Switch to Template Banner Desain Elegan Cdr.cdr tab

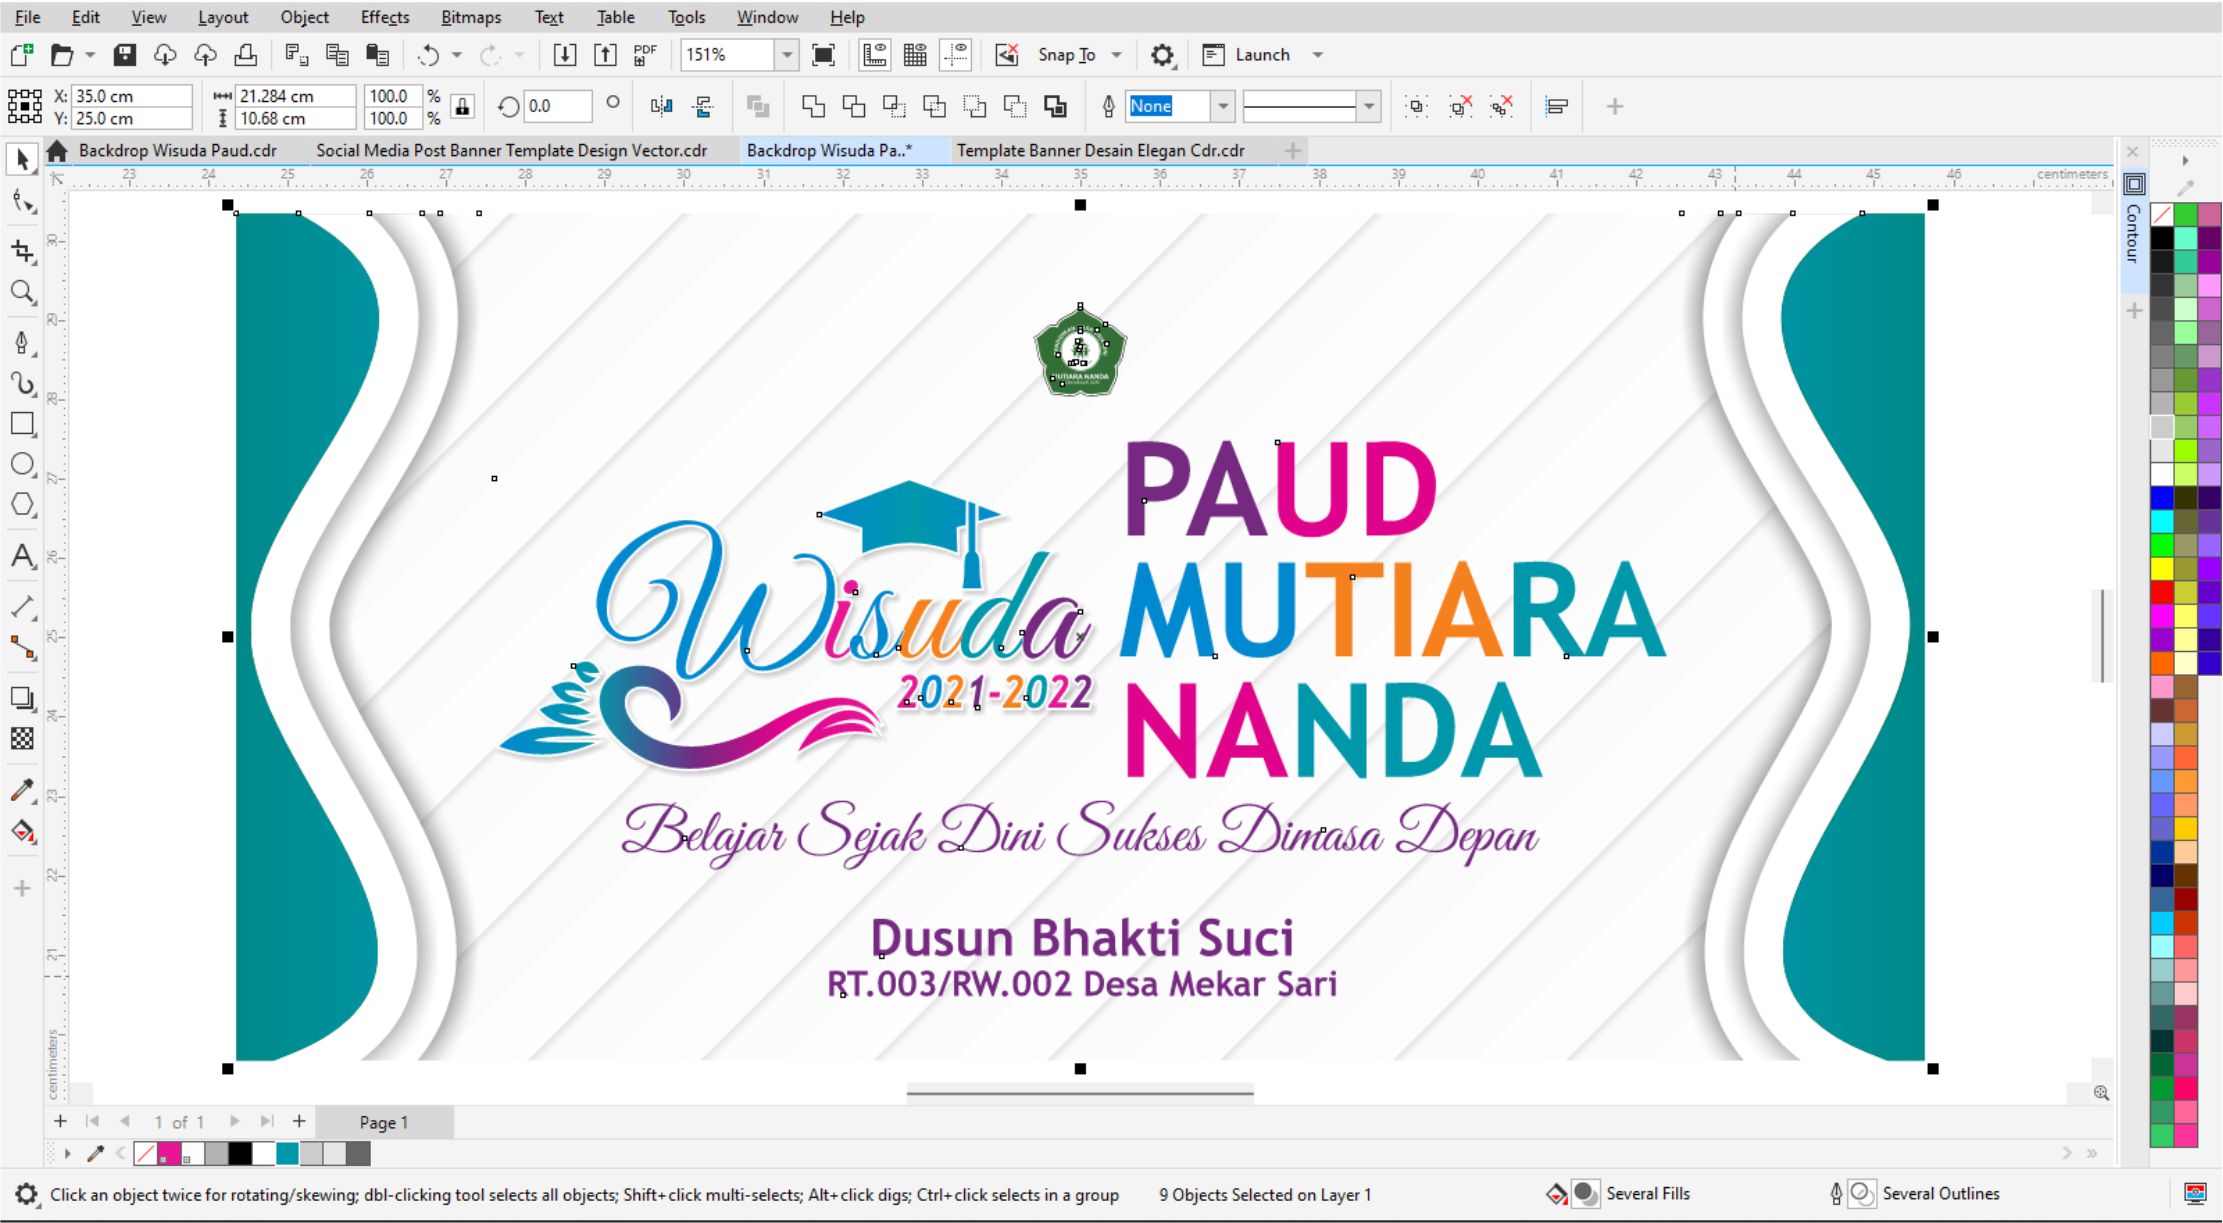[1100, 150]
